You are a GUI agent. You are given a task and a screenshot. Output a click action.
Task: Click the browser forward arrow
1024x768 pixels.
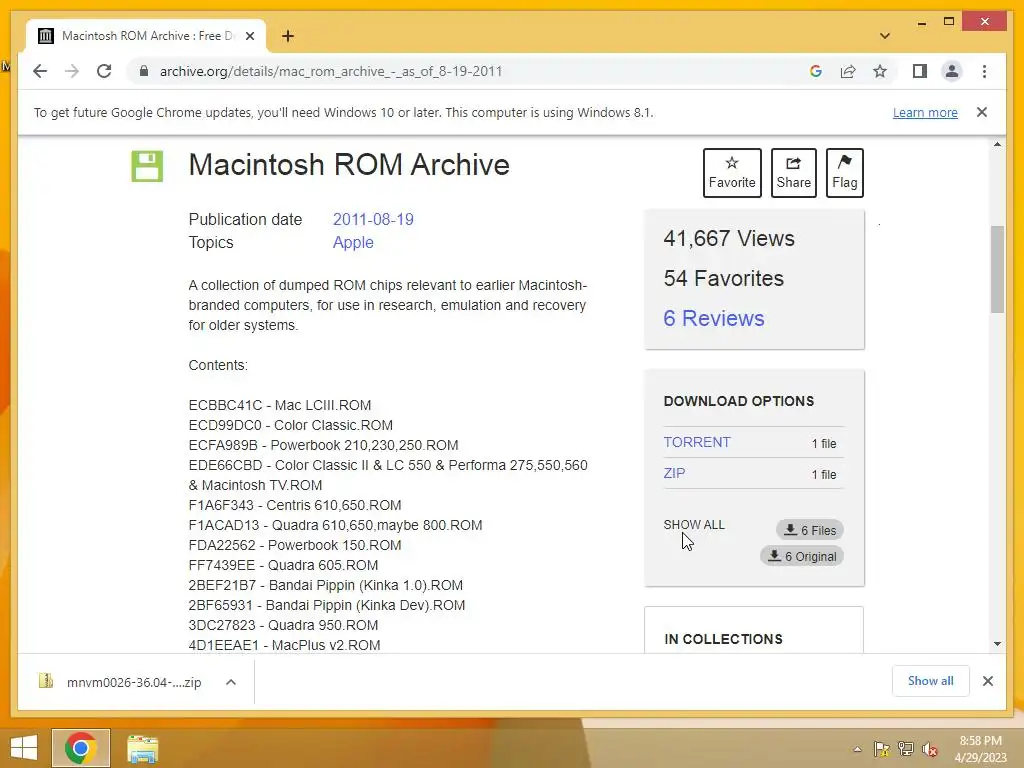(x=72, y=71)
